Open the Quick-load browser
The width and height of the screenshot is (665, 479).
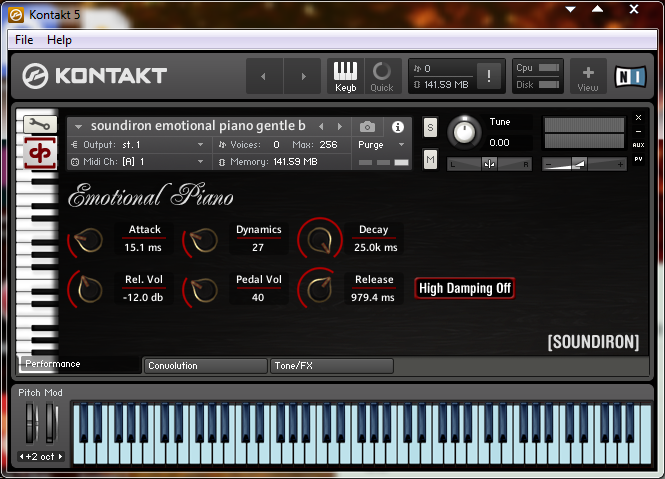[382, 77]
